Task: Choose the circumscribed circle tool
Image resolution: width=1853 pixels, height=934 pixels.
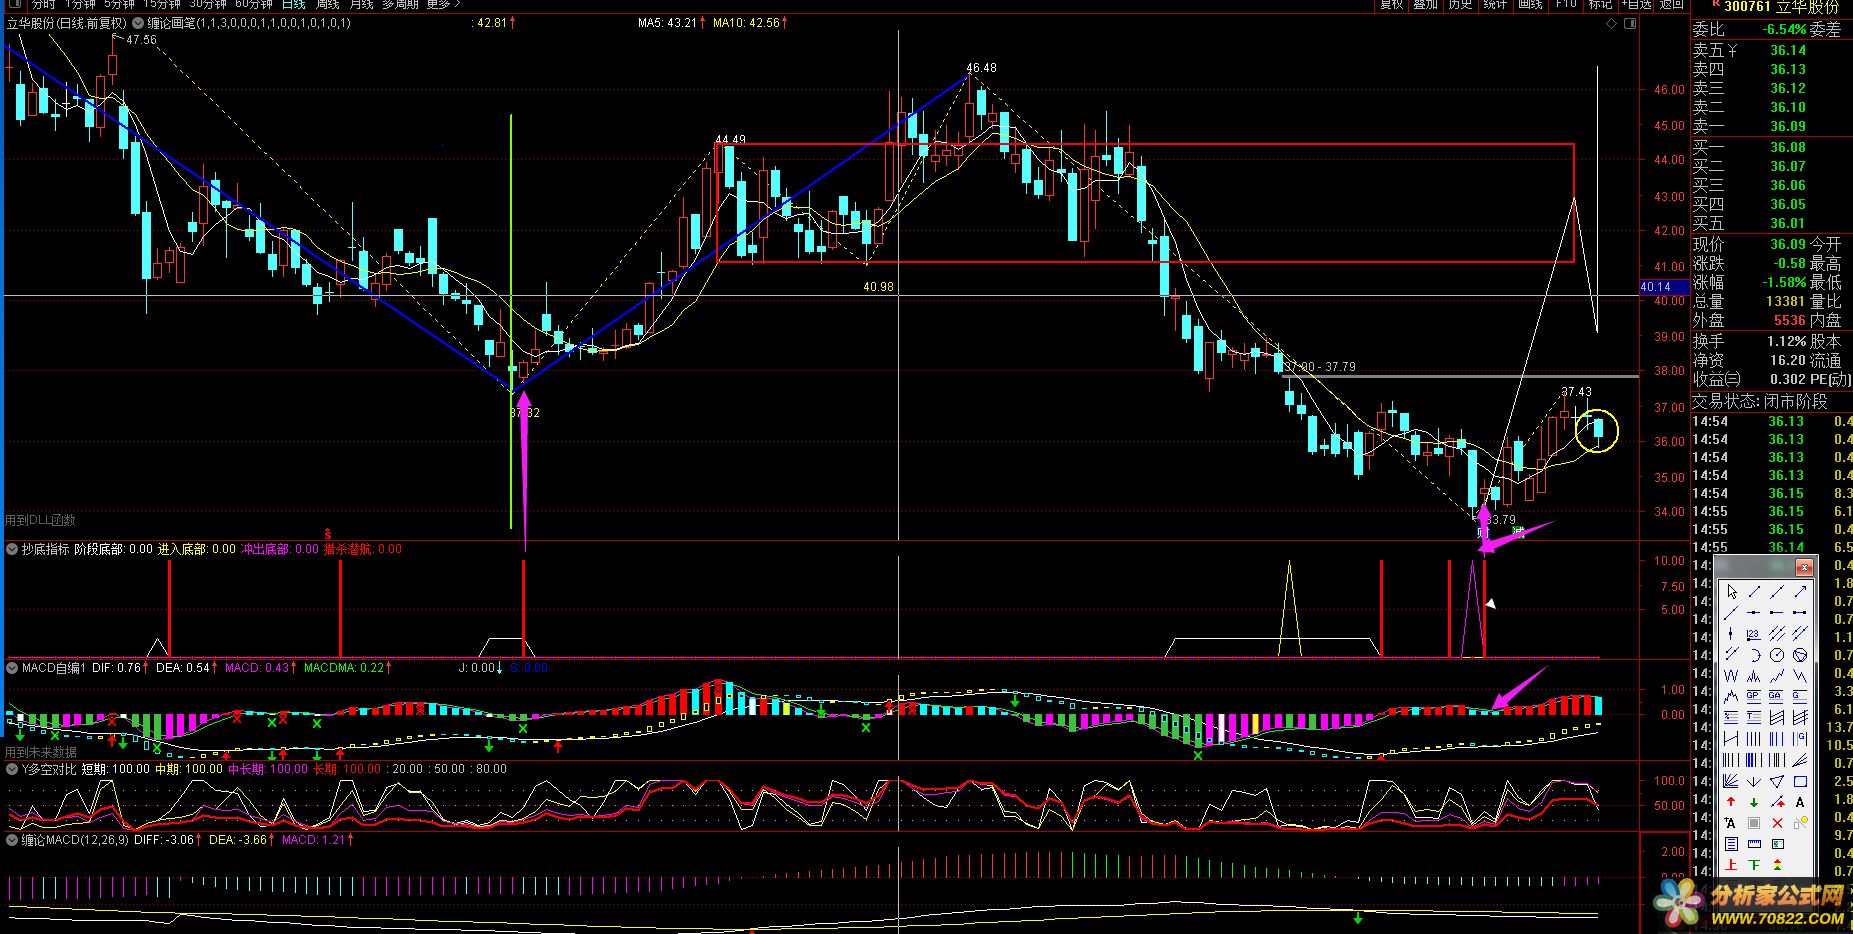Action: pos(1800,655)
